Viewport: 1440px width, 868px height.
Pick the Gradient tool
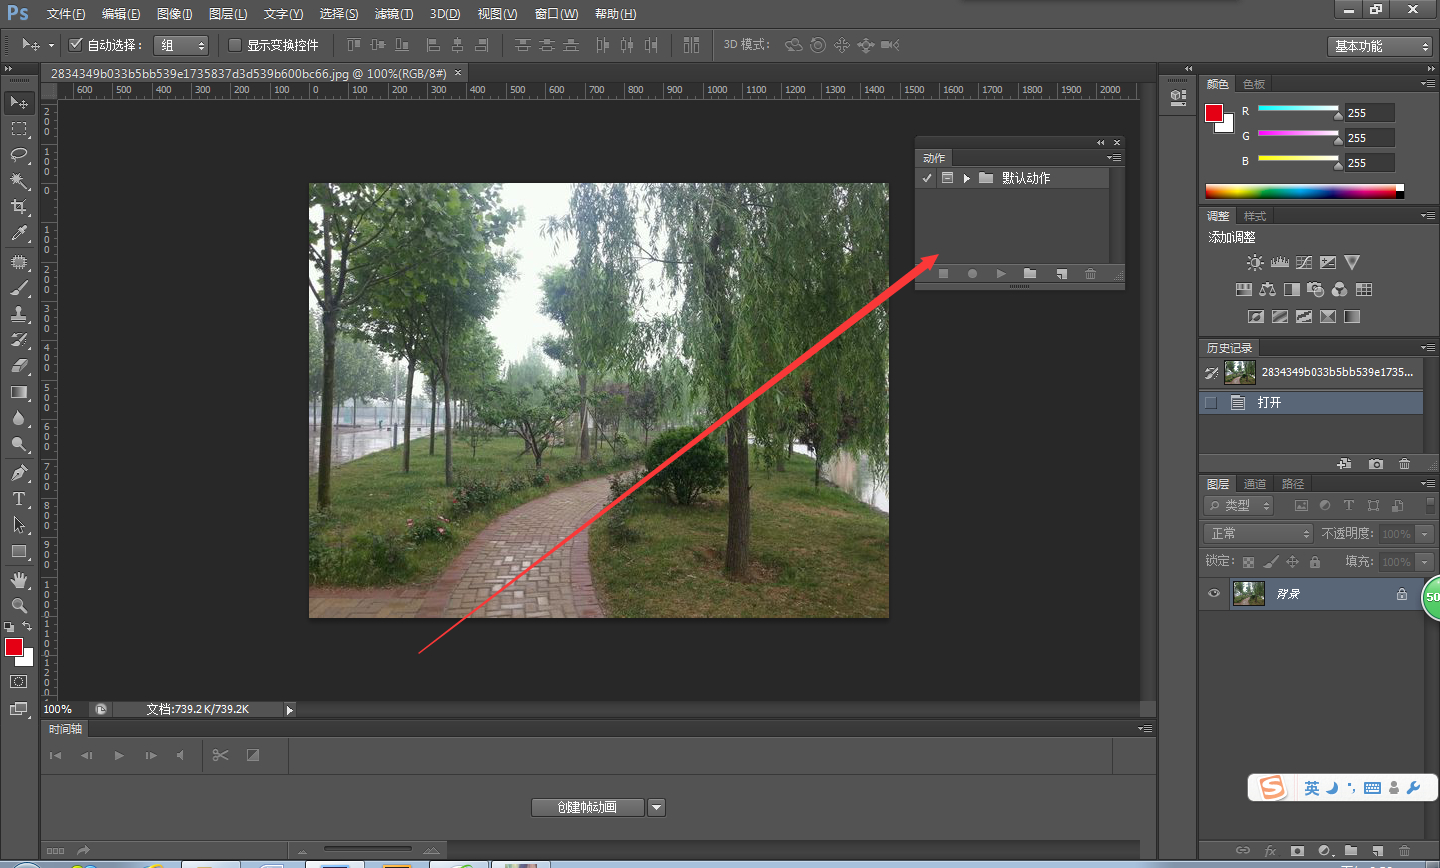19,393
